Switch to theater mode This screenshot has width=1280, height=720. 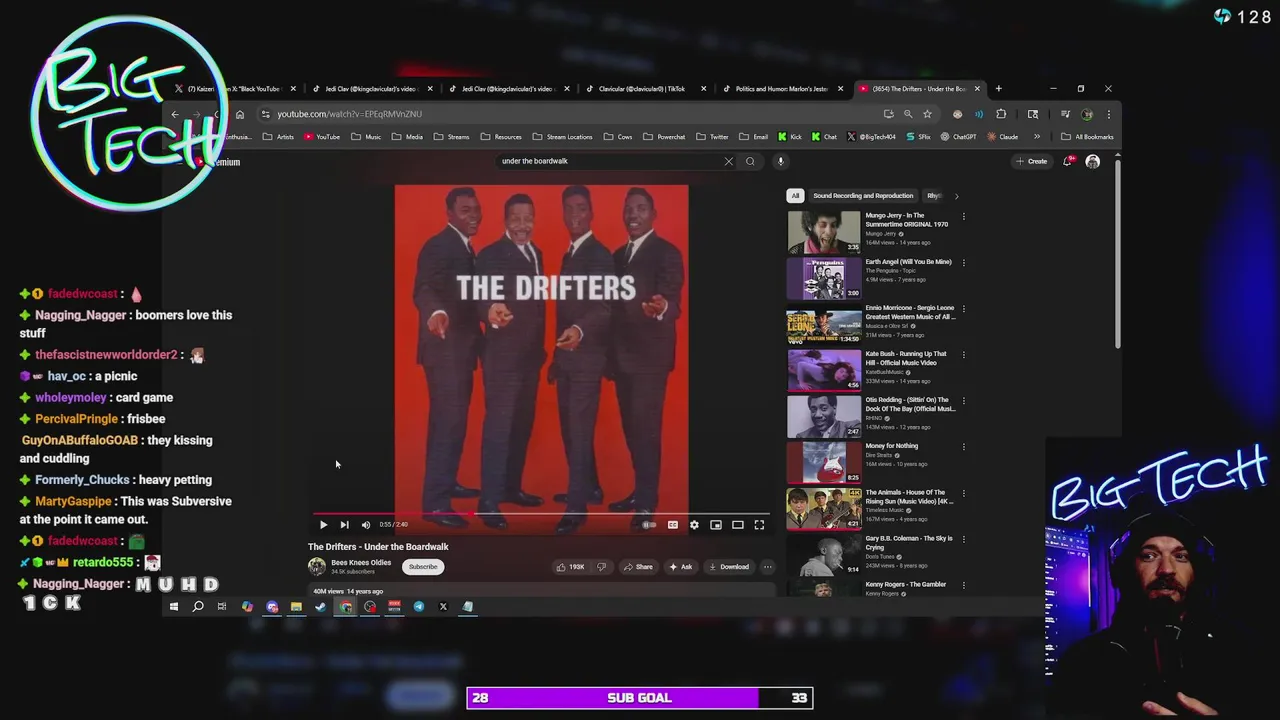pos(738,525)
